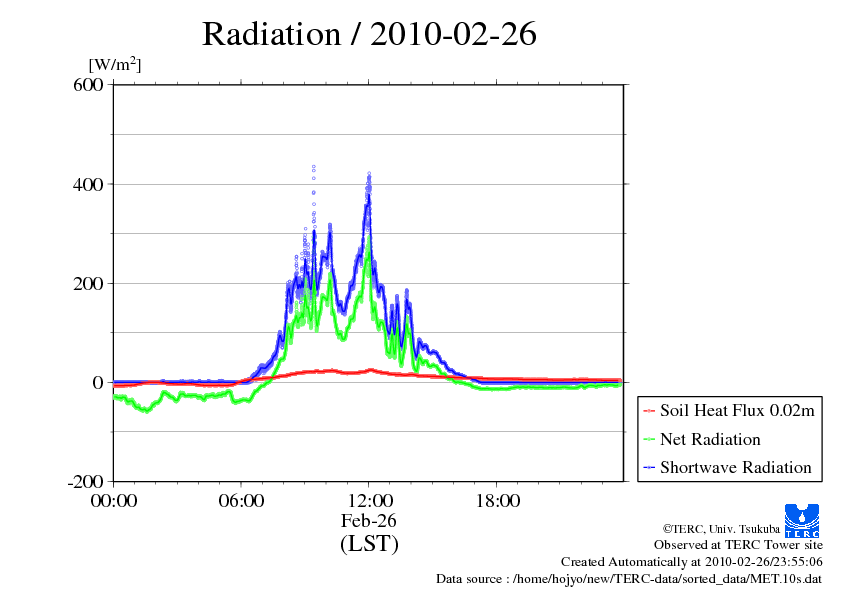
Task: Click the '(LST)' time zone label
Action: (369, 543)
